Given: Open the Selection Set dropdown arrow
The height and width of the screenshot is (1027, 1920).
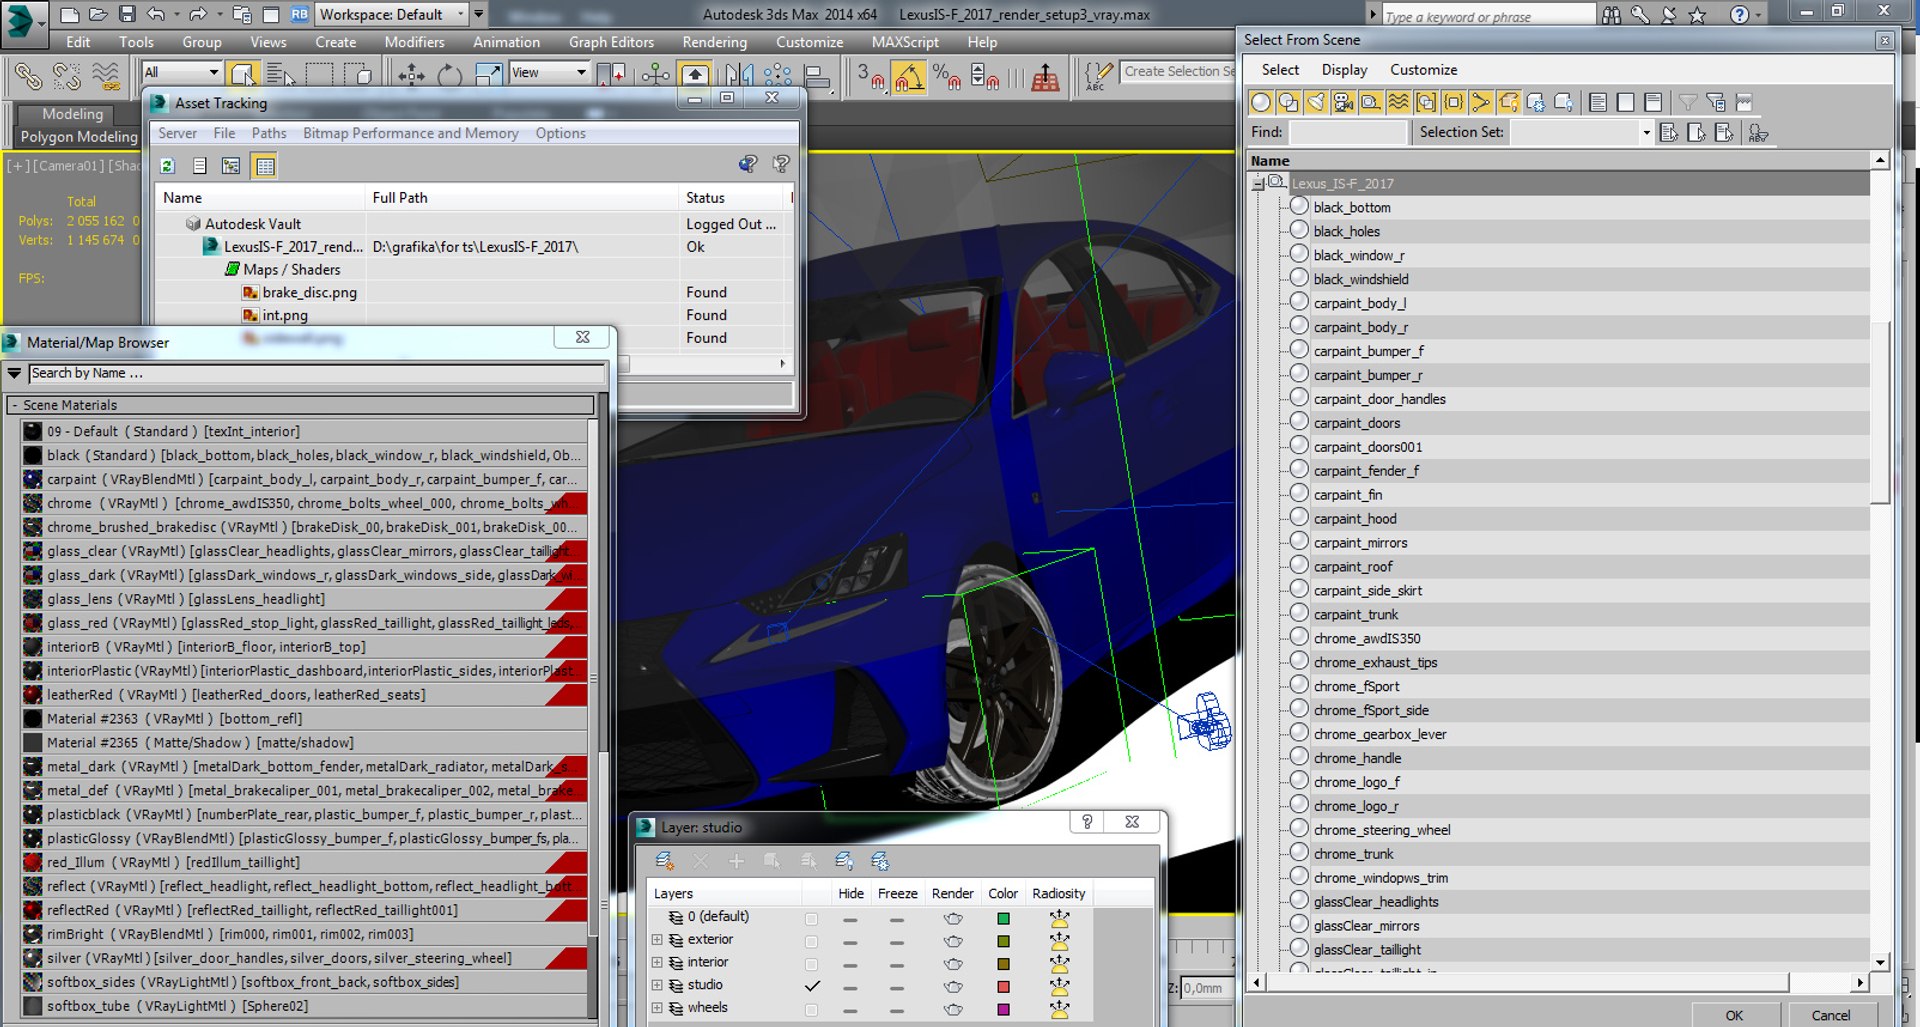Looking at the screenshot, I should [1646, 132].
